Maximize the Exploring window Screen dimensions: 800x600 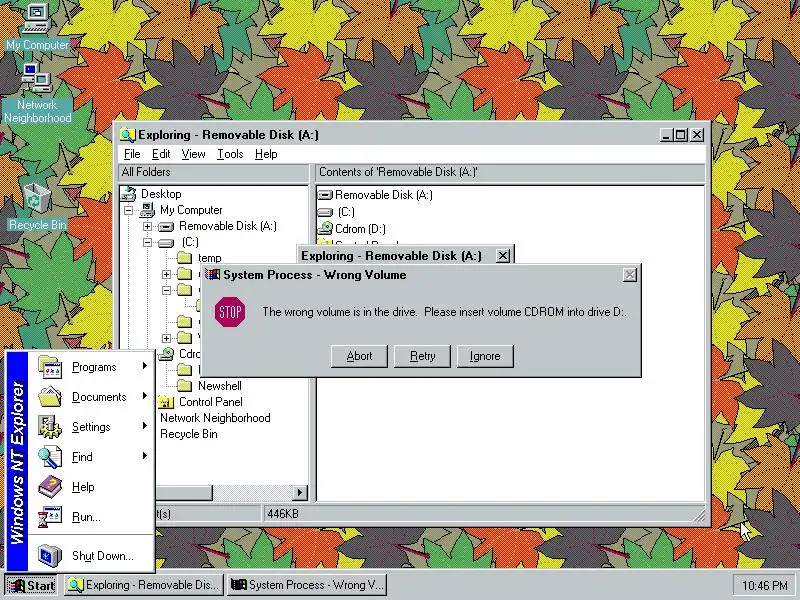point(681,135)
